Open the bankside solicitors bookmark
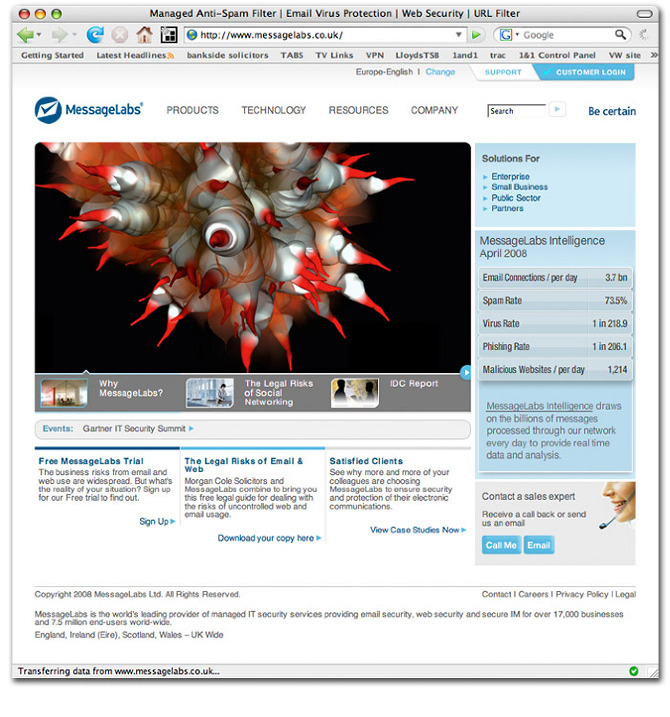The width and height of the screenshot is (670, 717). tap(227, 55)
